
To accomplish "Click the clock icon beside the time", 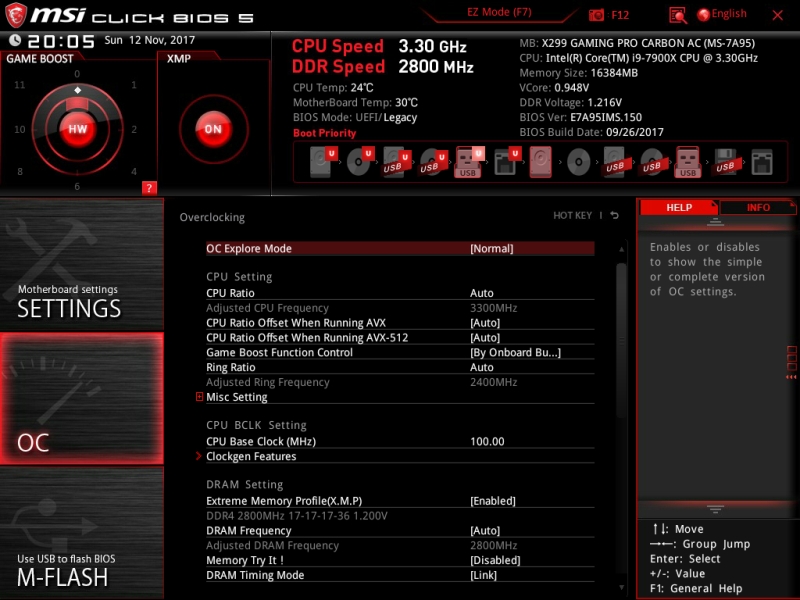I will coord(15,40).
